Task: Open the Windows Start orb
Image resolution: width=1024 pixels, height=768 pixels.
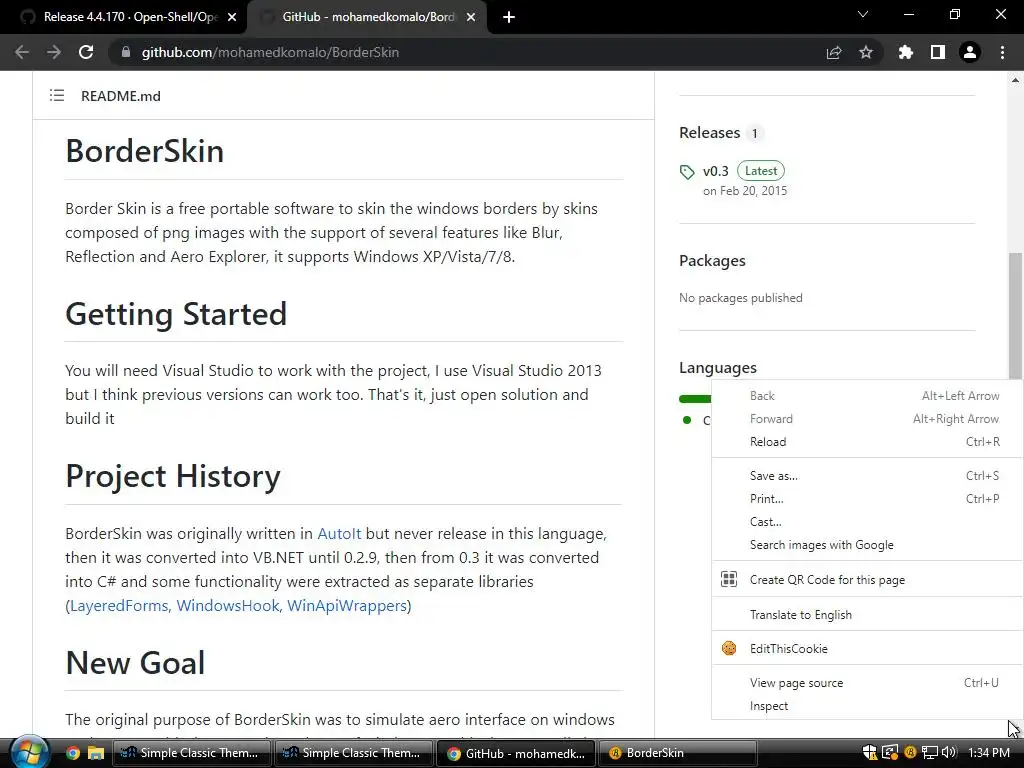Action: click(x=29, y=752)
